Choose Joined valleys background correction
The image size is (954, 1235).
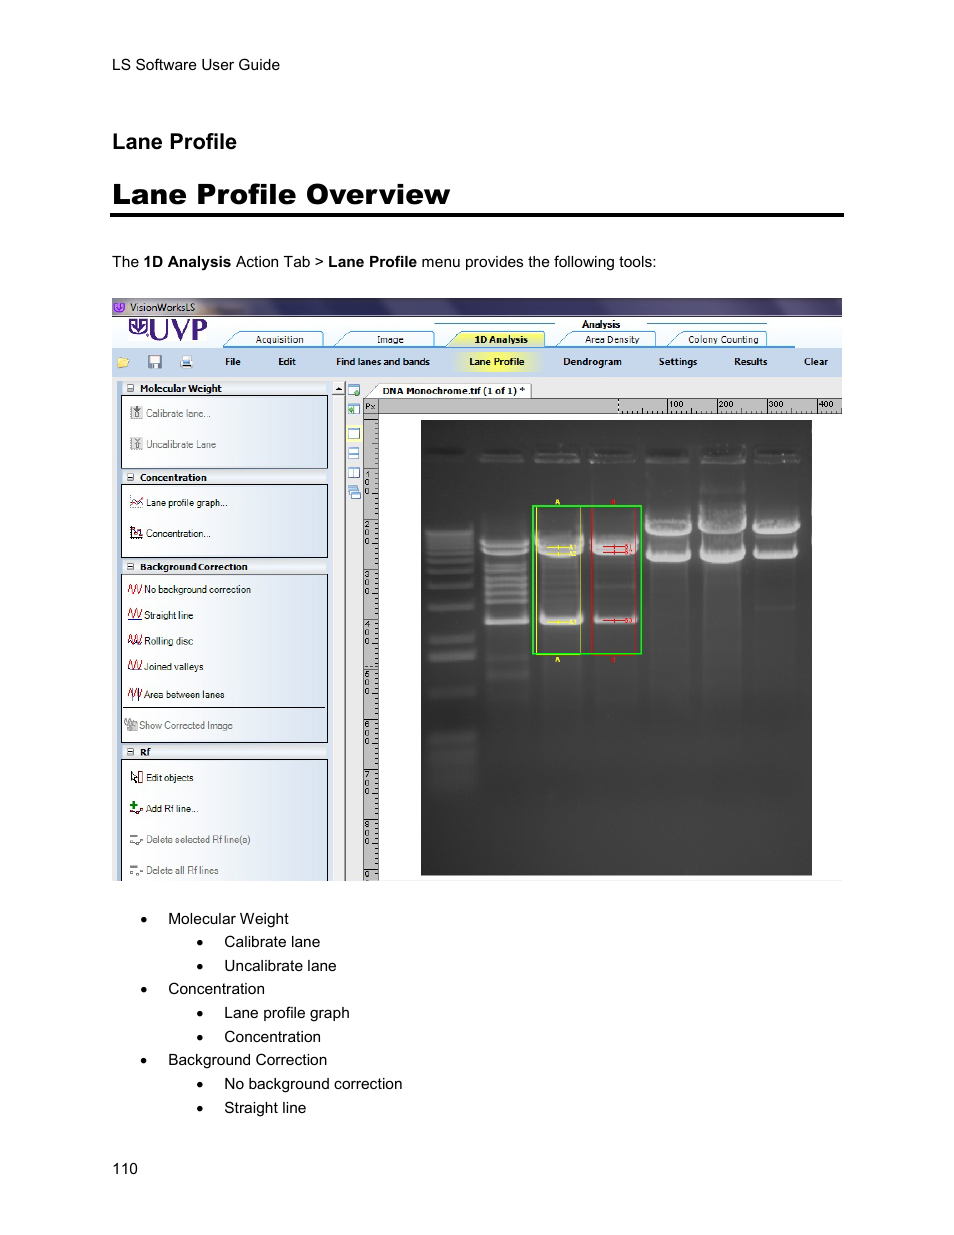(x=166, y=666)
